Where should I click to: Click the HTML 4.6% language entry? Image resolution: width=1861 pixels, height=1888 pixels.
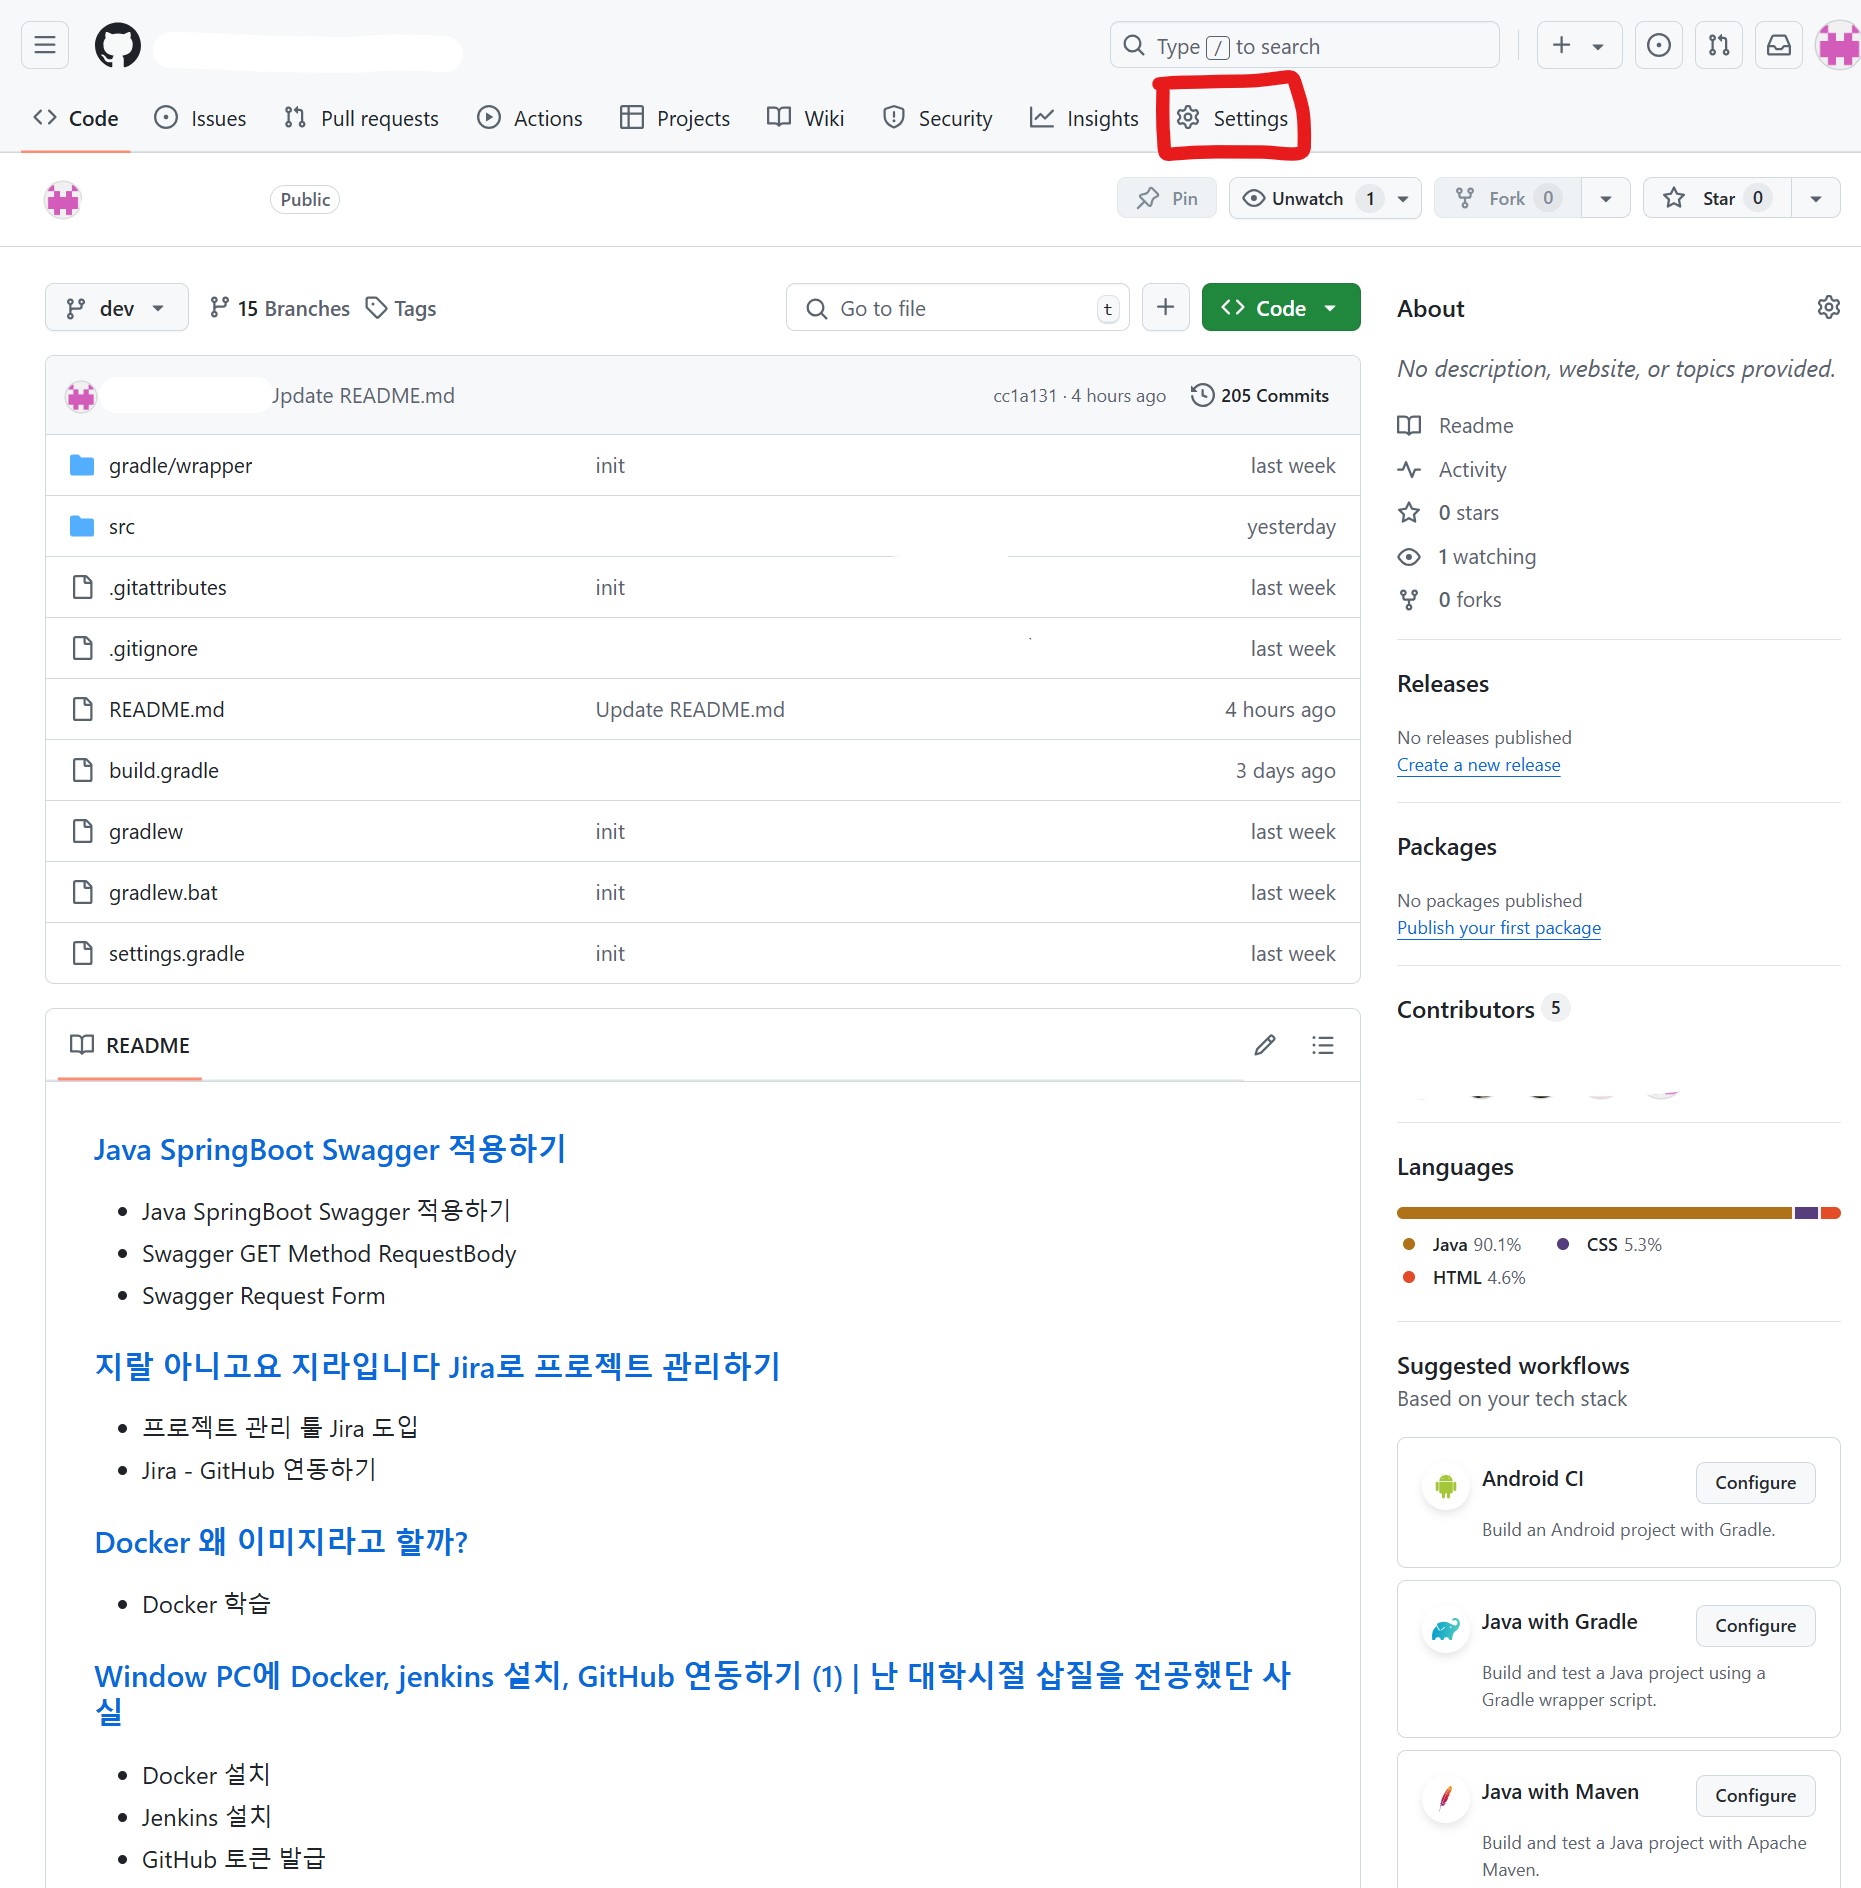tap(1464, 1277)
